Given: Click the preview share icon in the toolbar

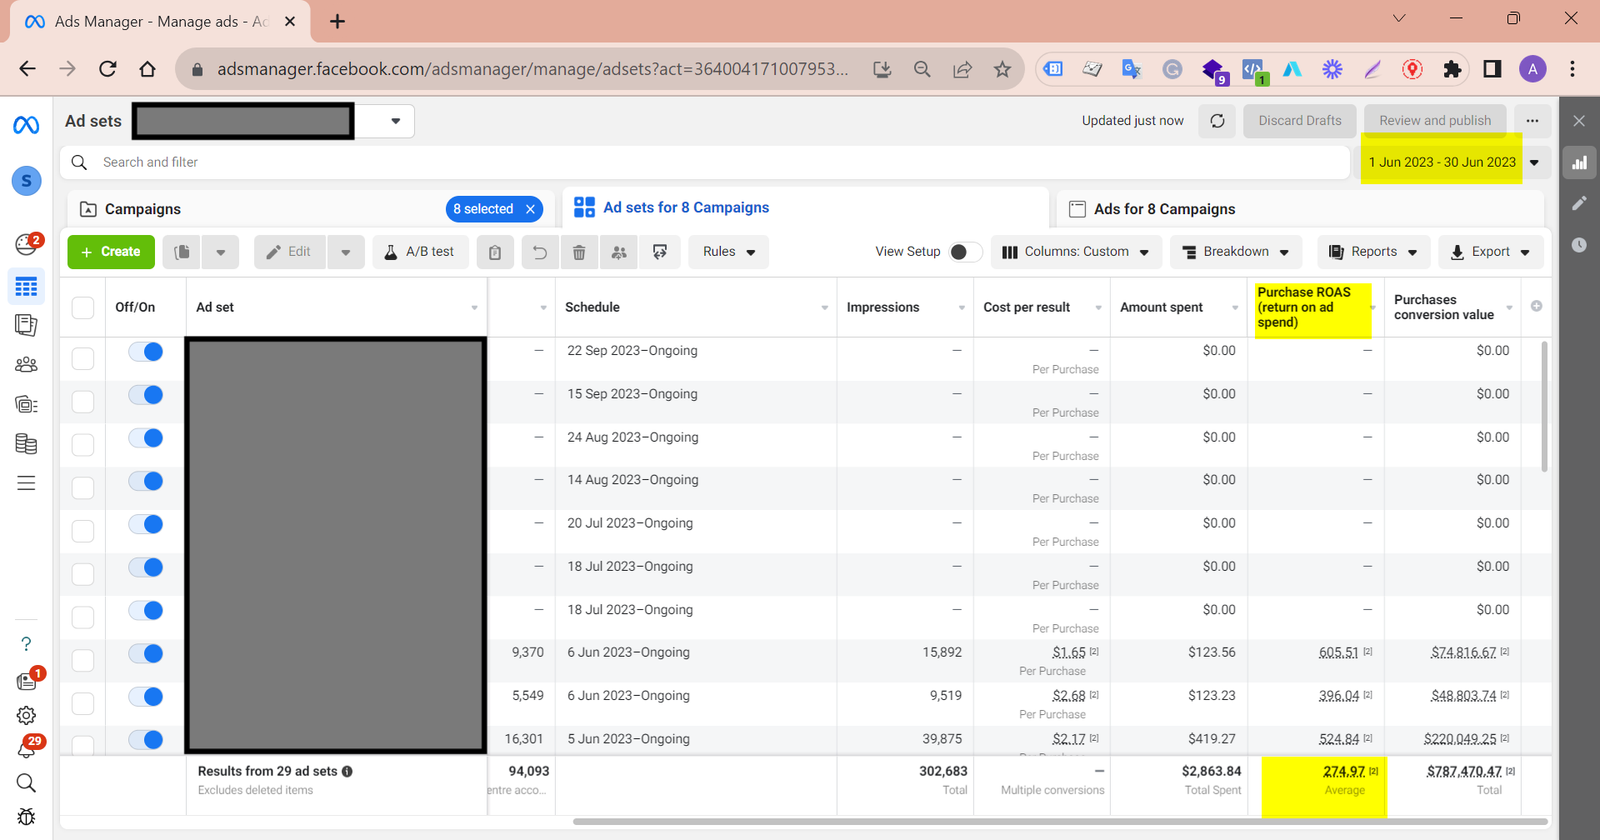Looking at the screenshot, I should point(660,252).
